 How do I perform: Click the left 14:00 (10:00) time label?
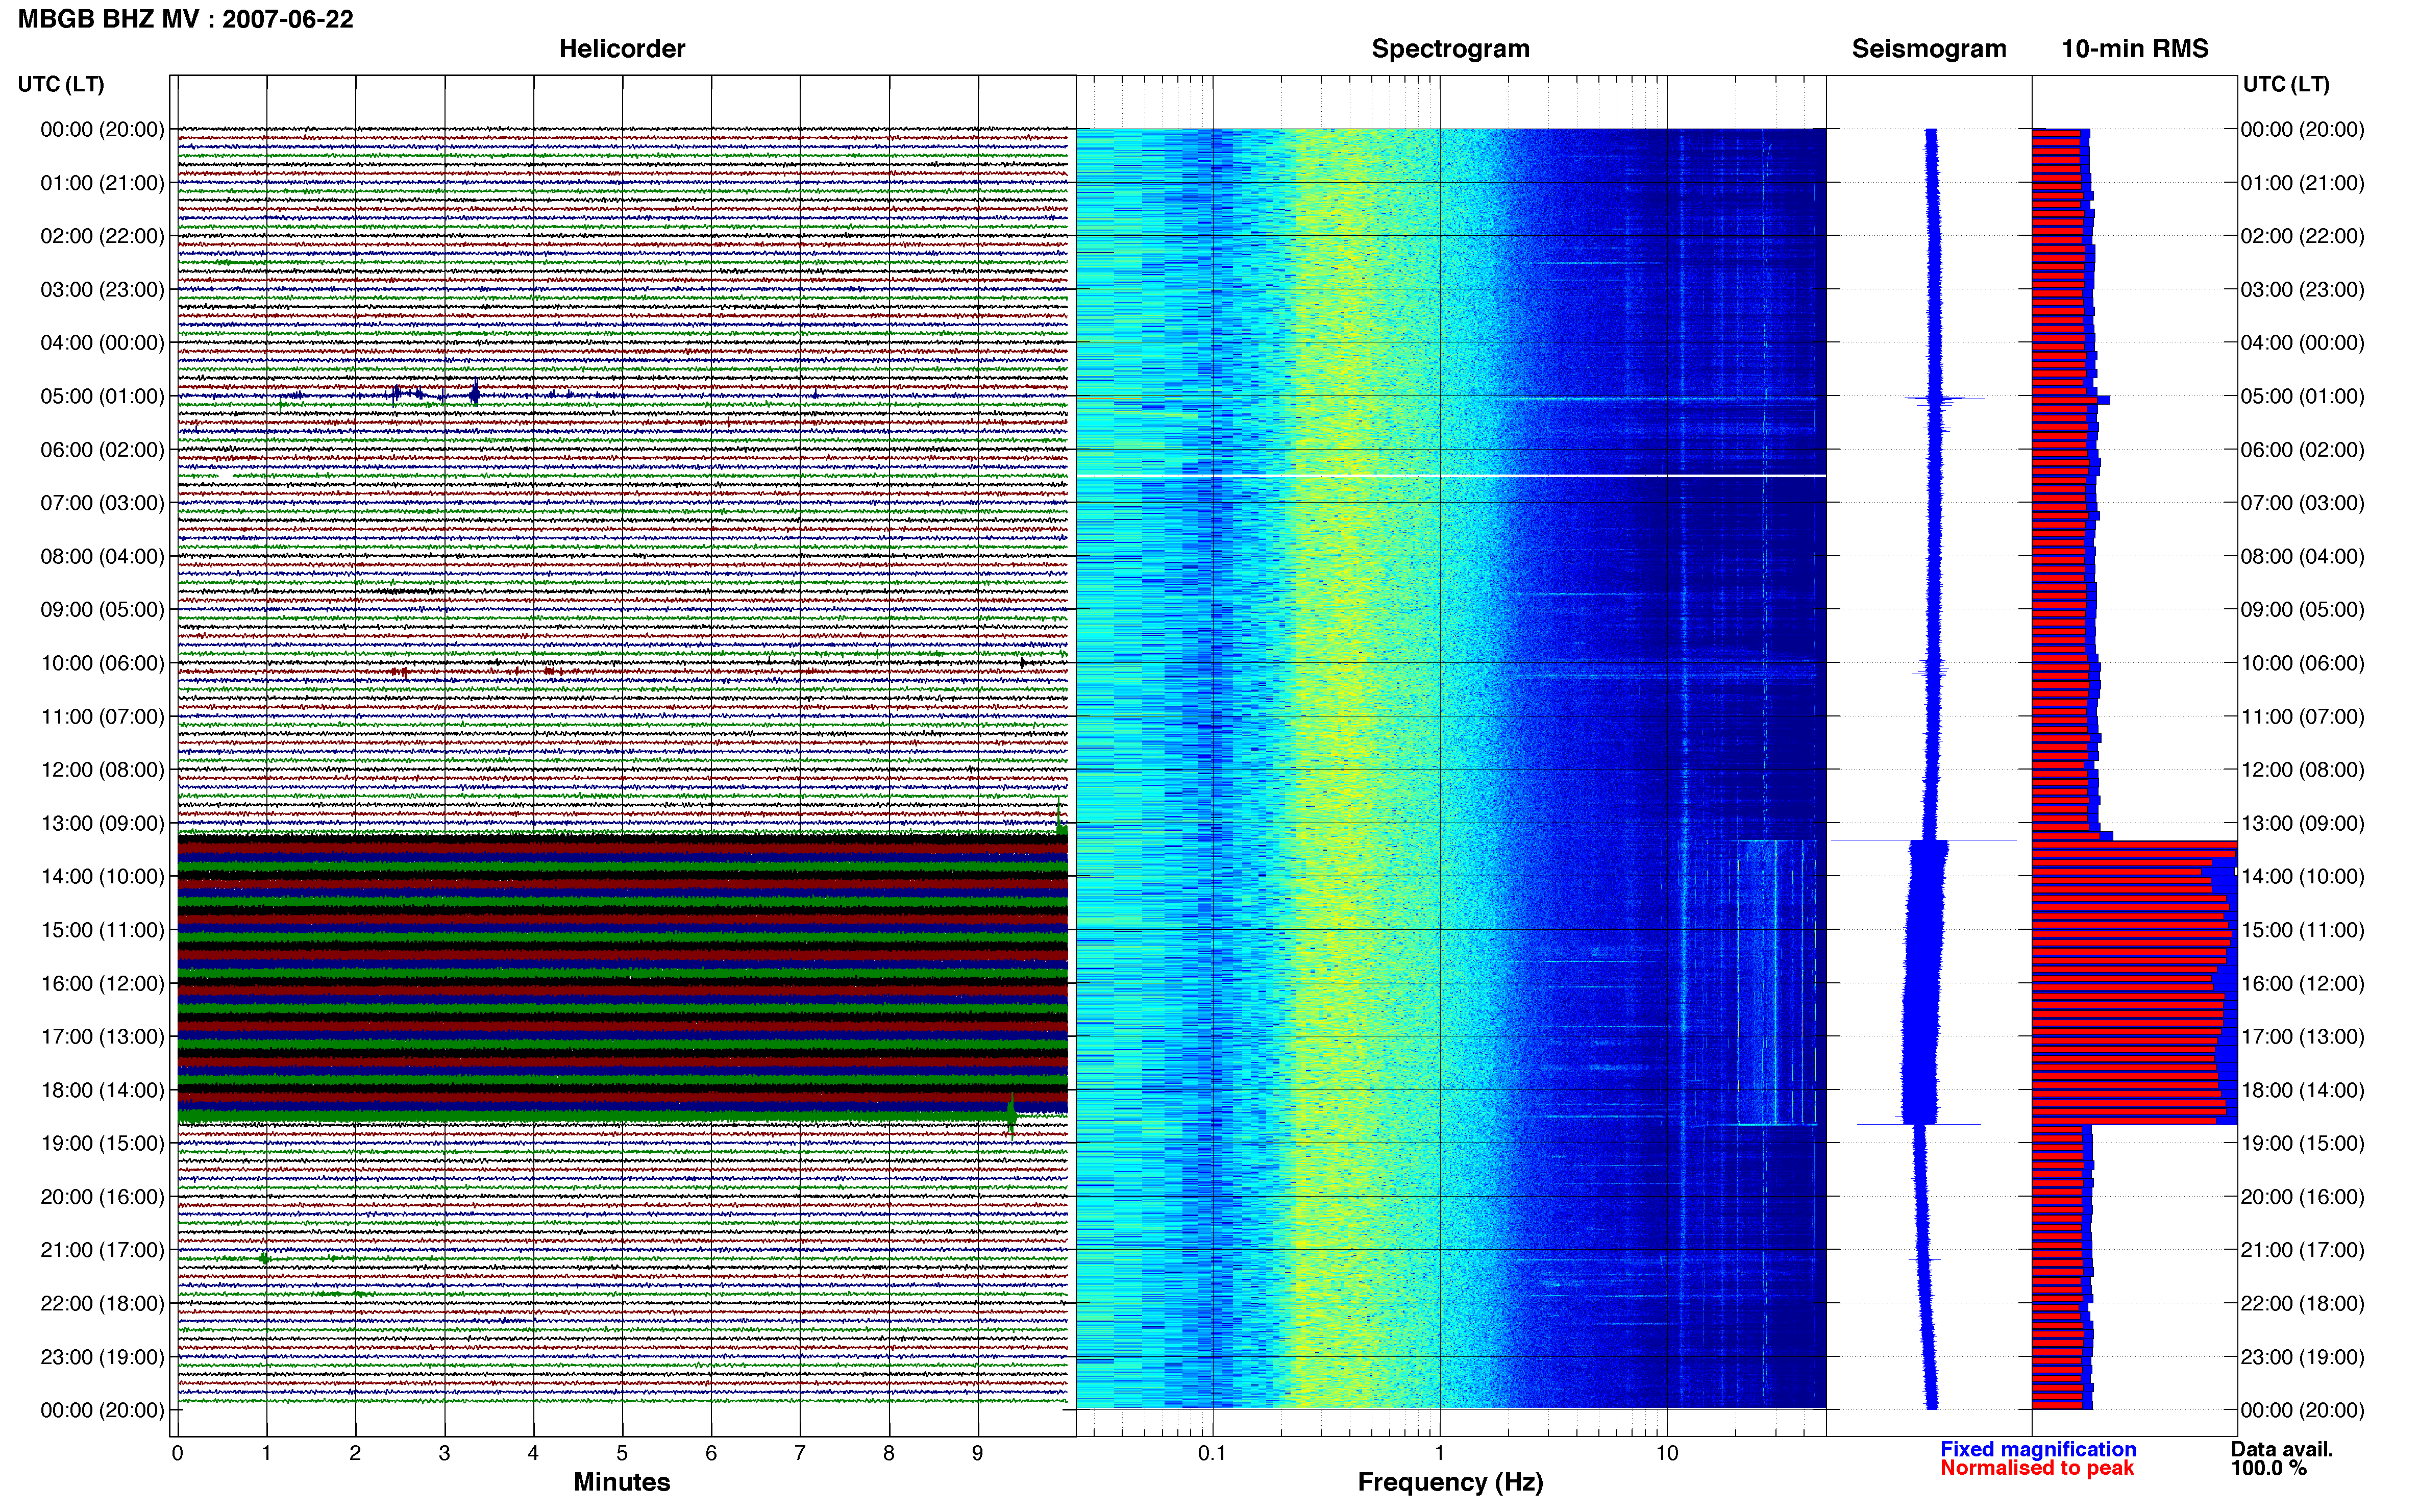tap(102, 876)
